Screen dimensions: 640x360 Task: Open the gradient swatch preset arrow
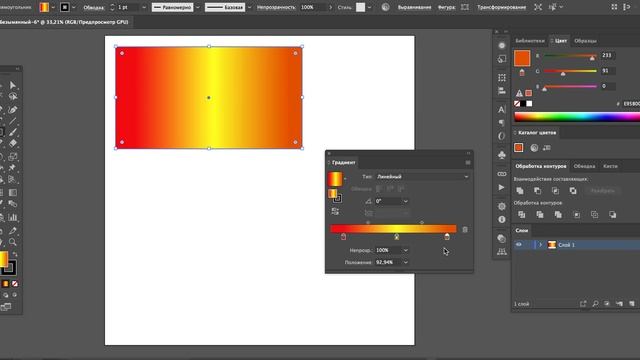coord(345,179)
